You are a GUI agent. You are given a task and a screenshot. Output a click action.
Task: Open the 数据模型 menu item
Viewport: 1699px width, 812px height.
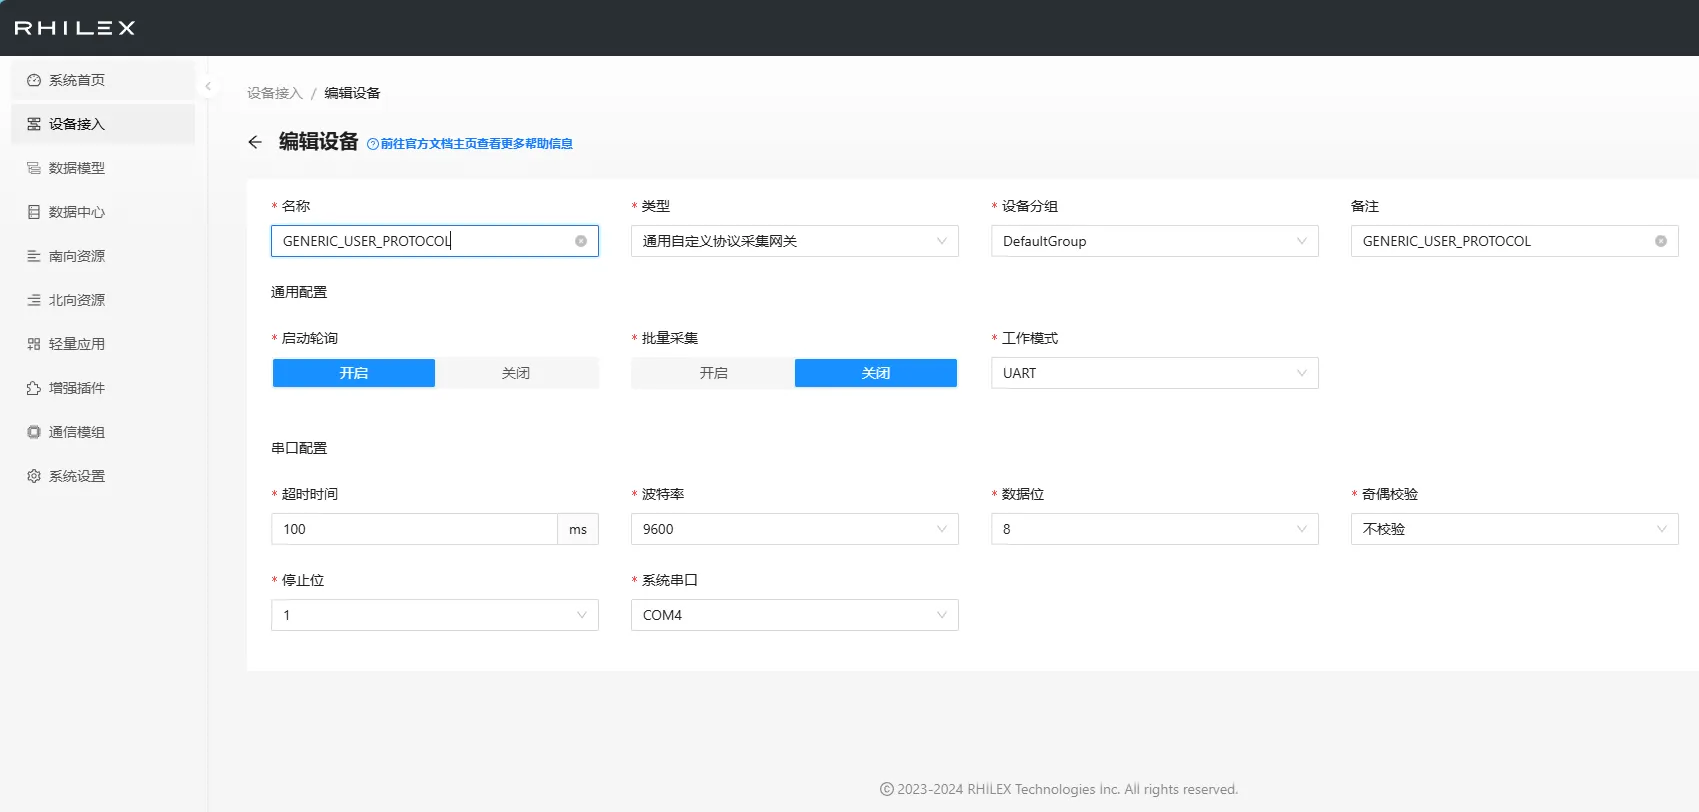(103, 168)
